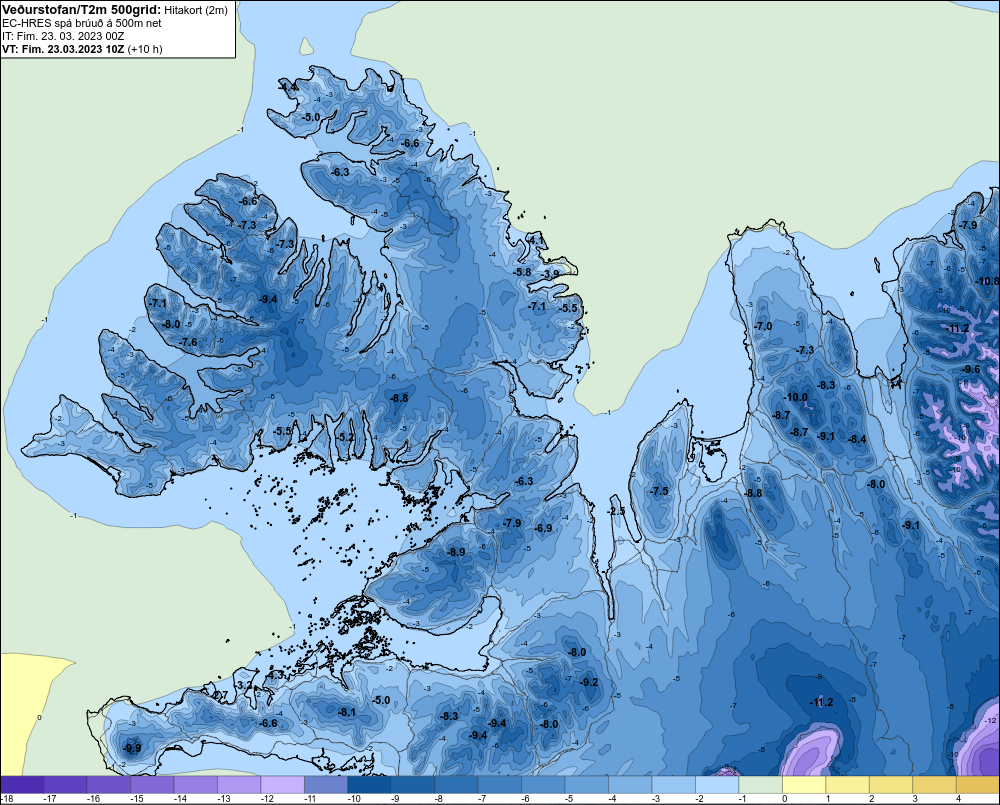
Task: Select the legend swatch between -17 and -16
Action: point(65,785)
